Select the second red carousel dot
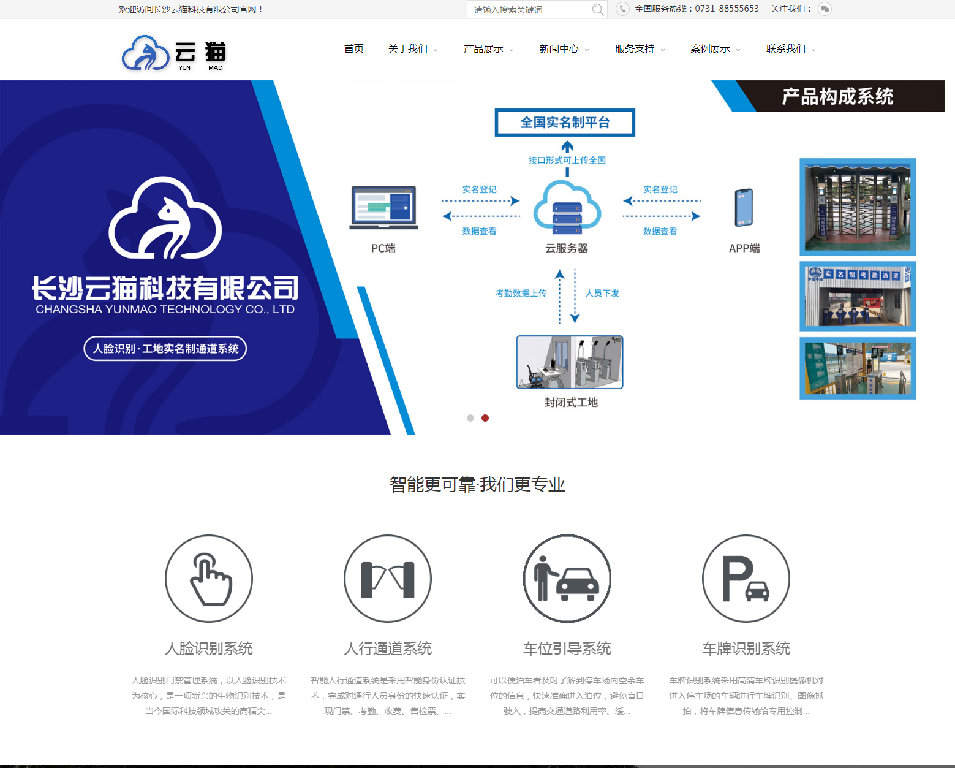This screenshot has width=955, height=768. click(x=485, y=418)
